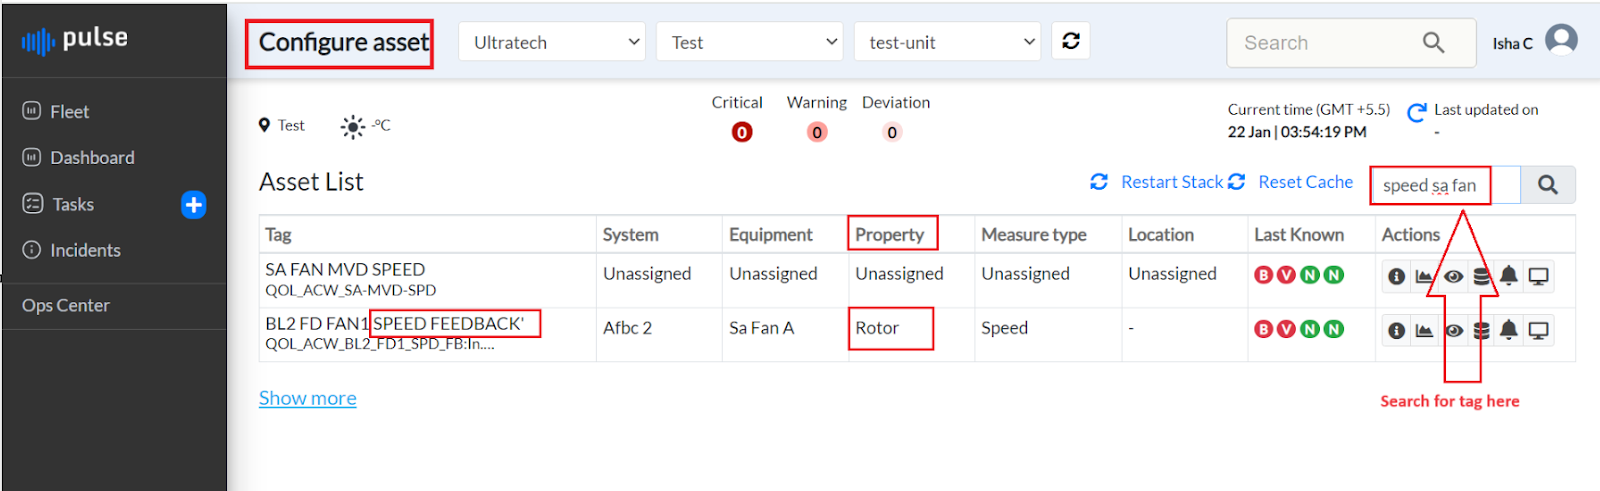Click QOL_ACW_SA-MVD-SPD tag id
1600x491 pixels.
click(350, 291)
